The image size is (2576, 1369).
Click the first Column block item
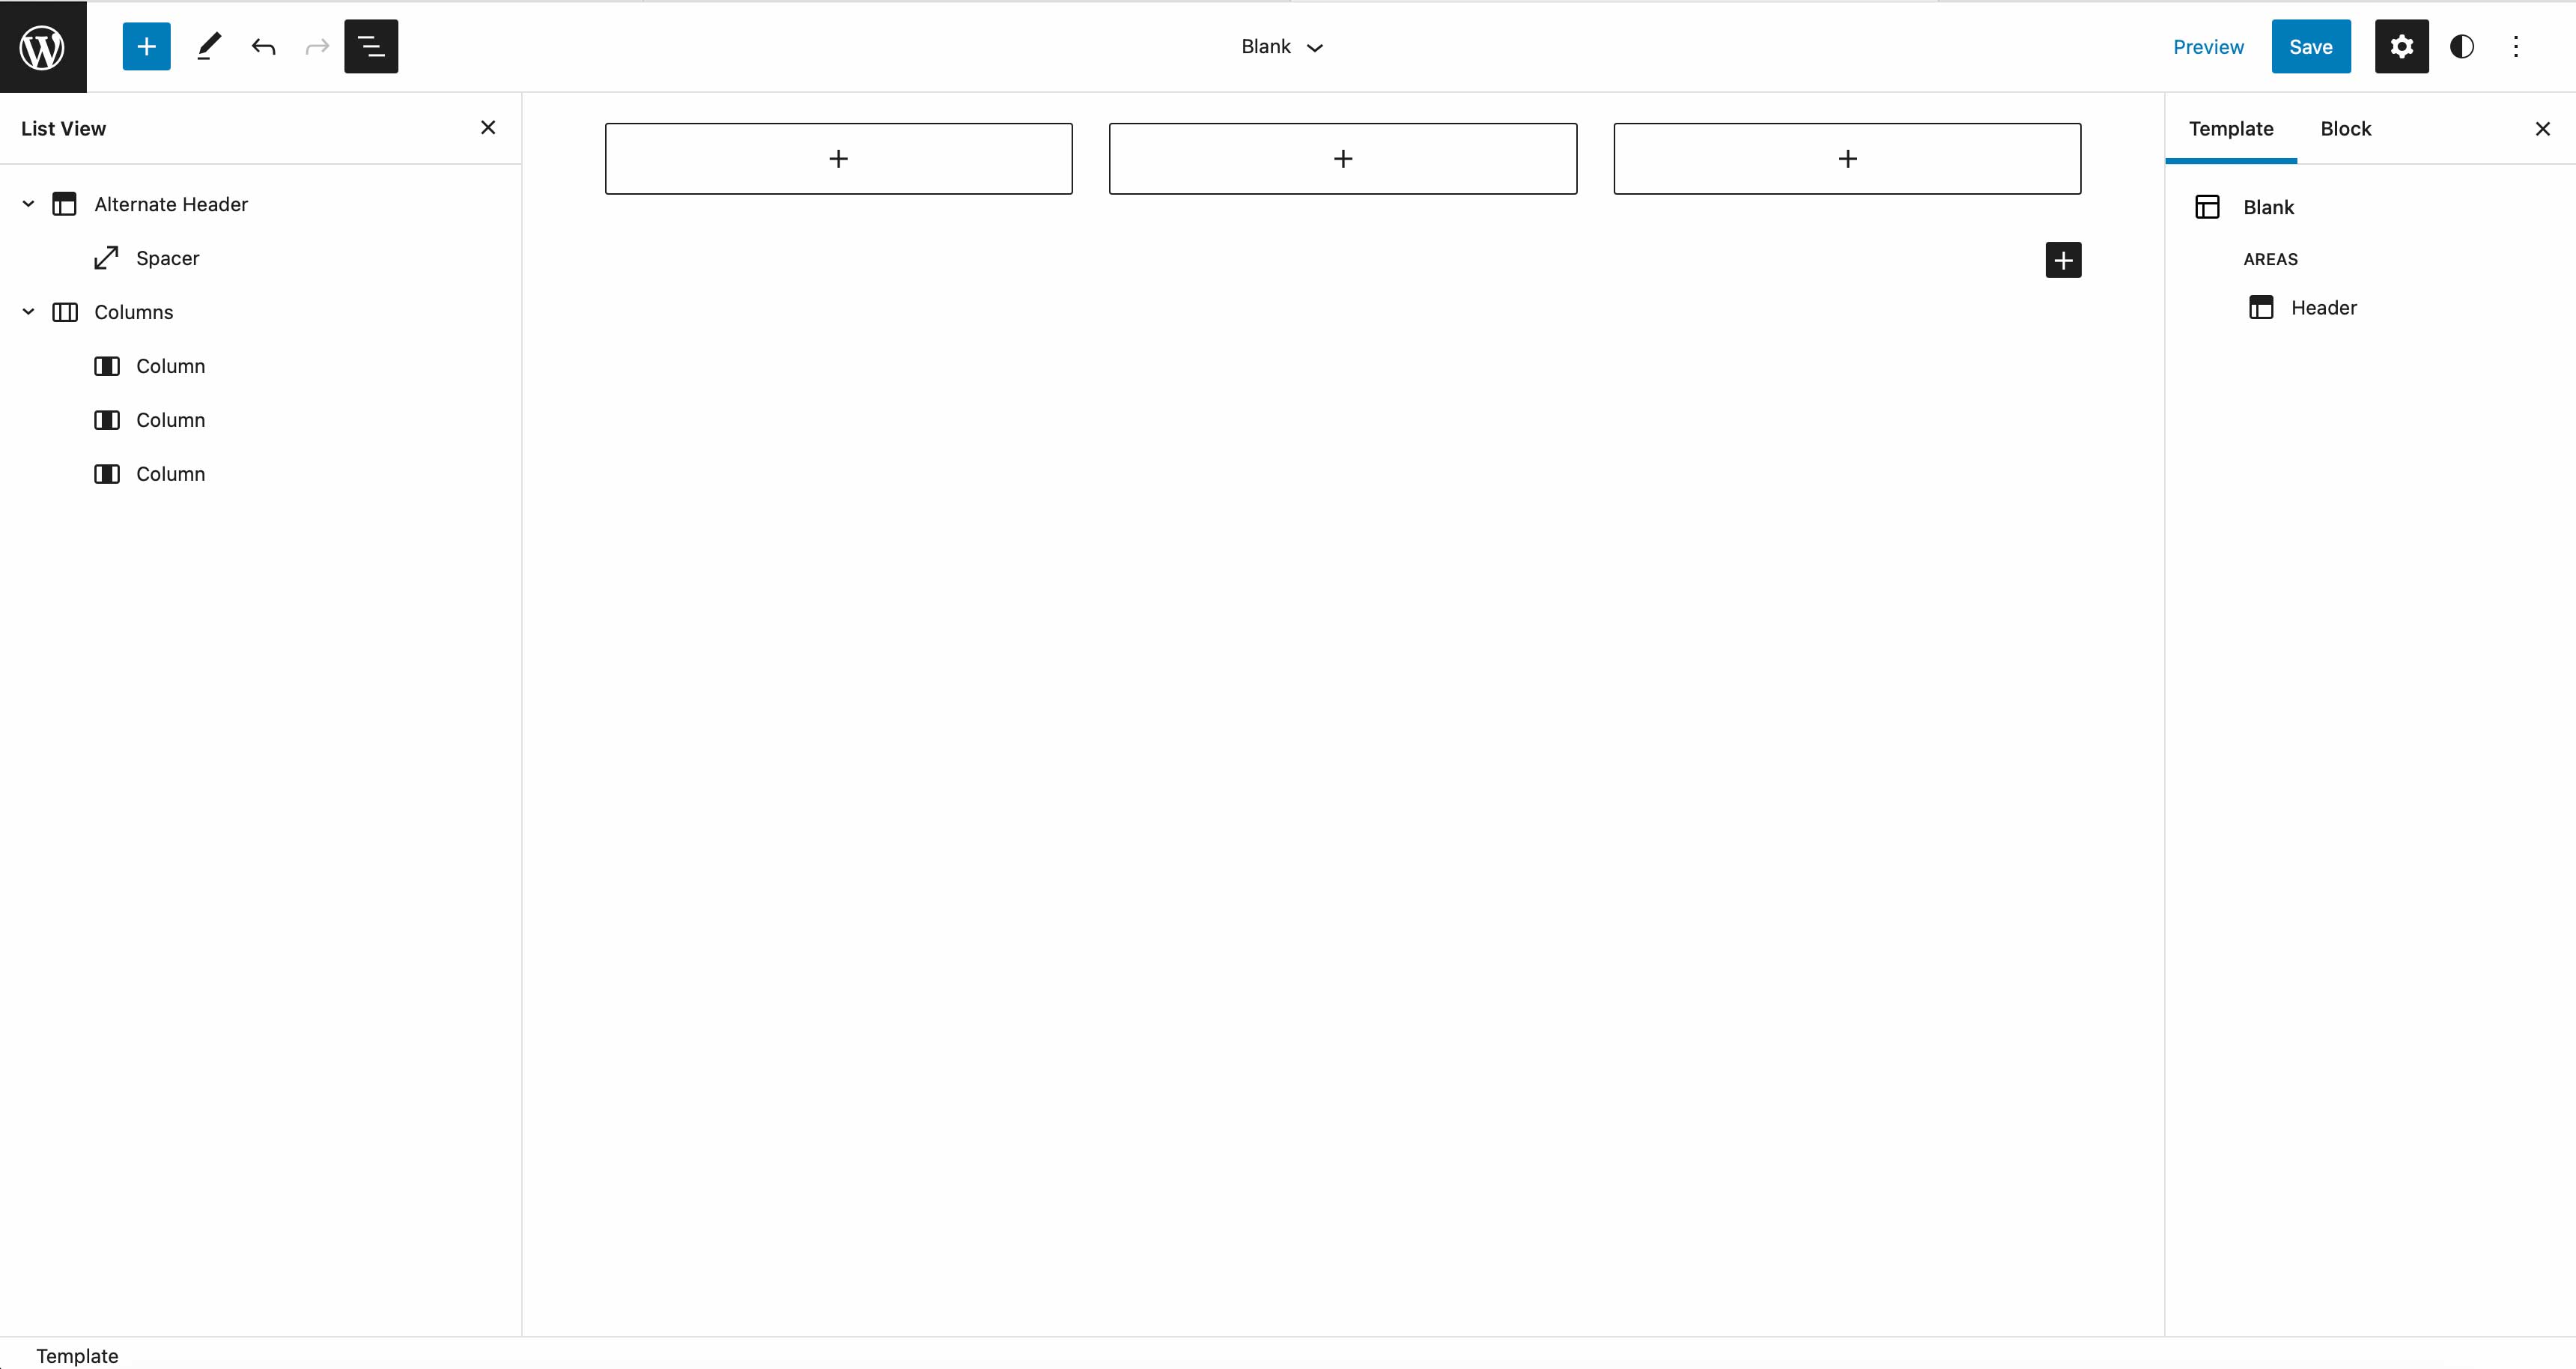click(171, 365)
